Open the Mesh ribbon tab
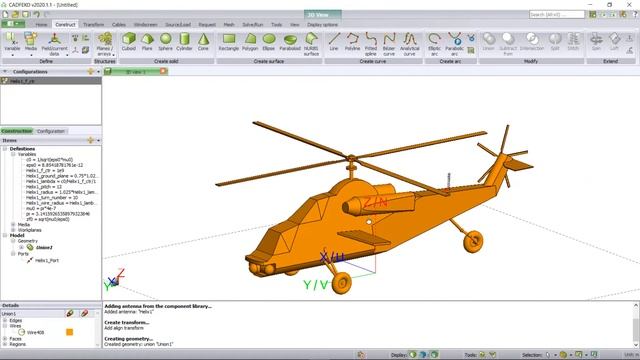 click(x=229, y=24)
